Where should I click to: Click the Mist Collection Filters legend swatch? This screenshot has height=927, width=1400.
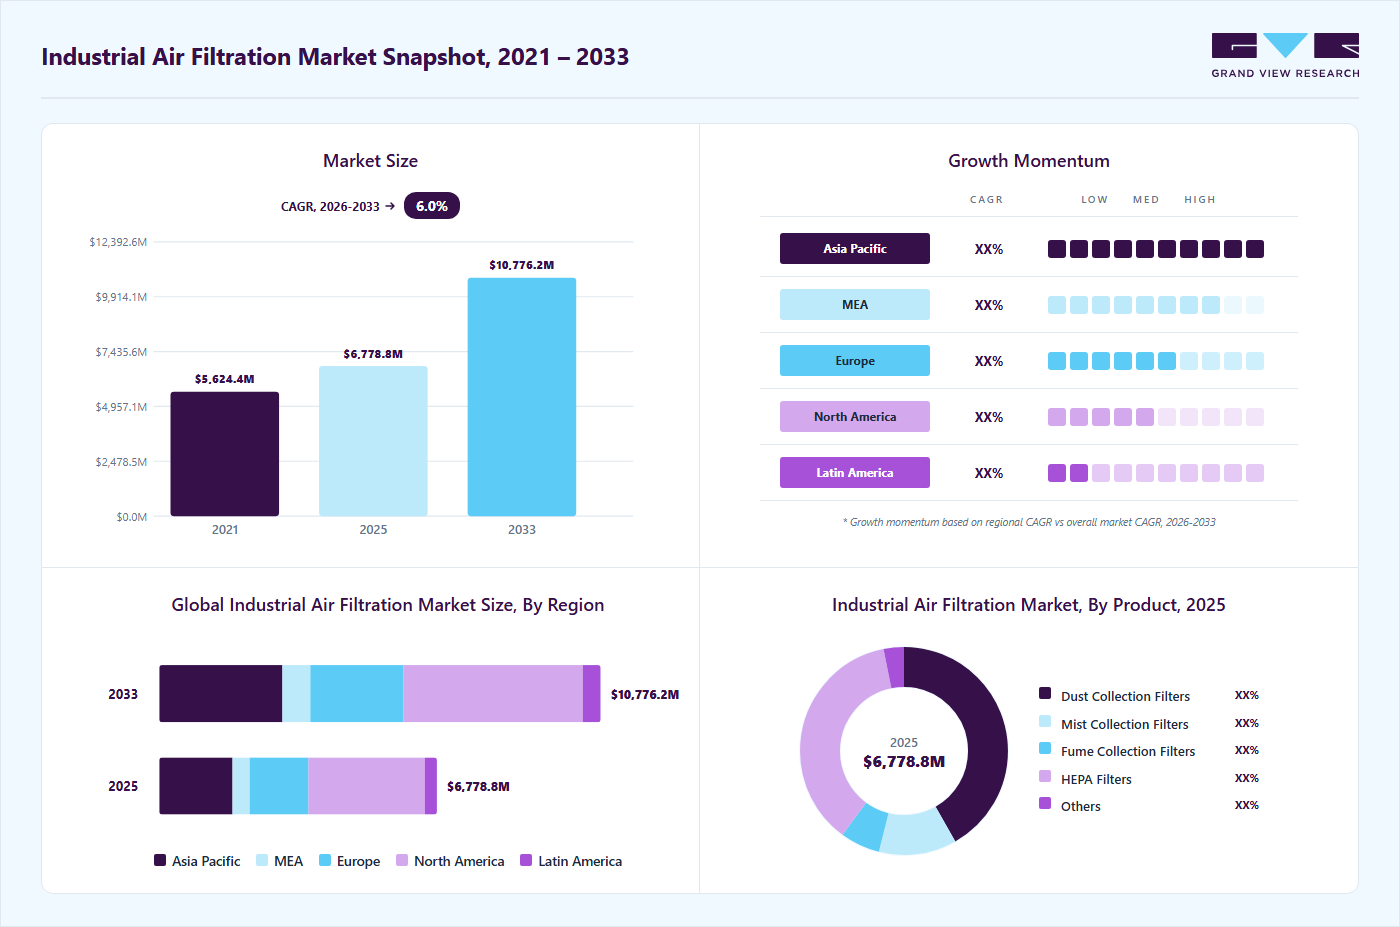tap(1045, 721)
